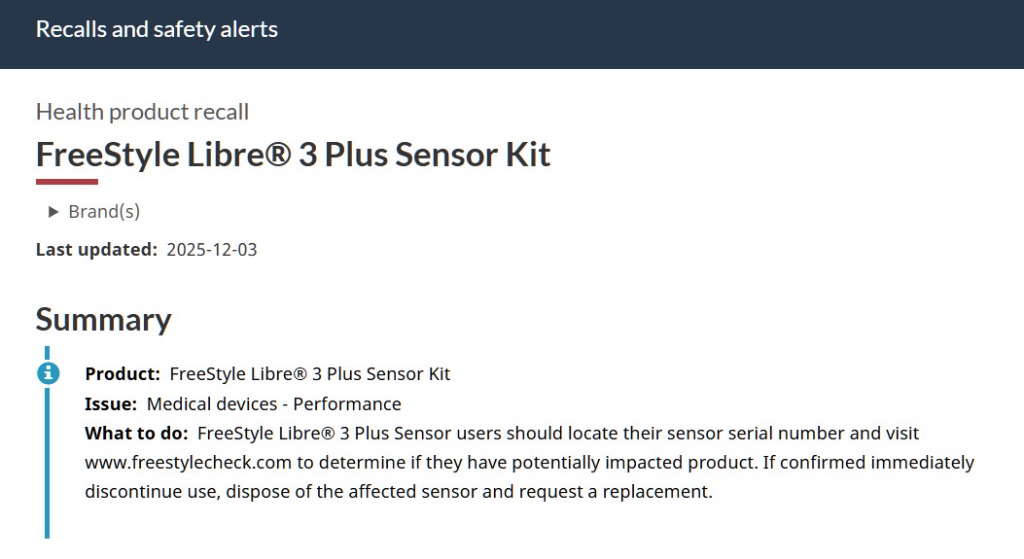Click the bold Issue: label
This screenshot has height=559, width=1024.
tap(111, 404)
